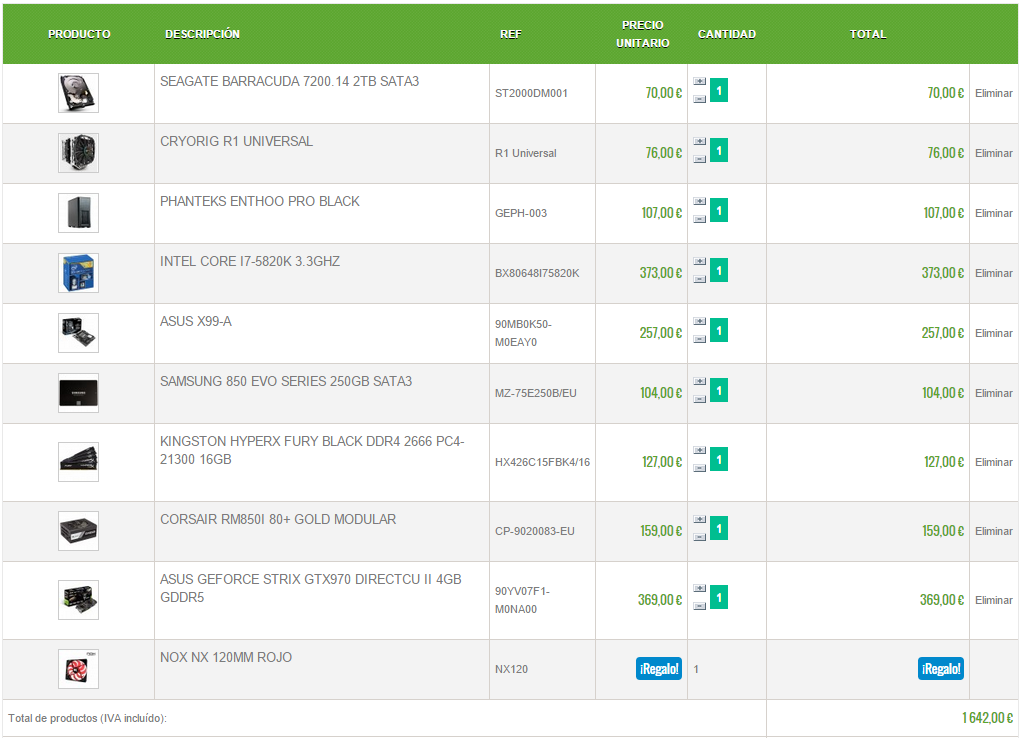
Task: Select quantity field of Intel Core i7-5820K
Action: [x=719, y=270]
